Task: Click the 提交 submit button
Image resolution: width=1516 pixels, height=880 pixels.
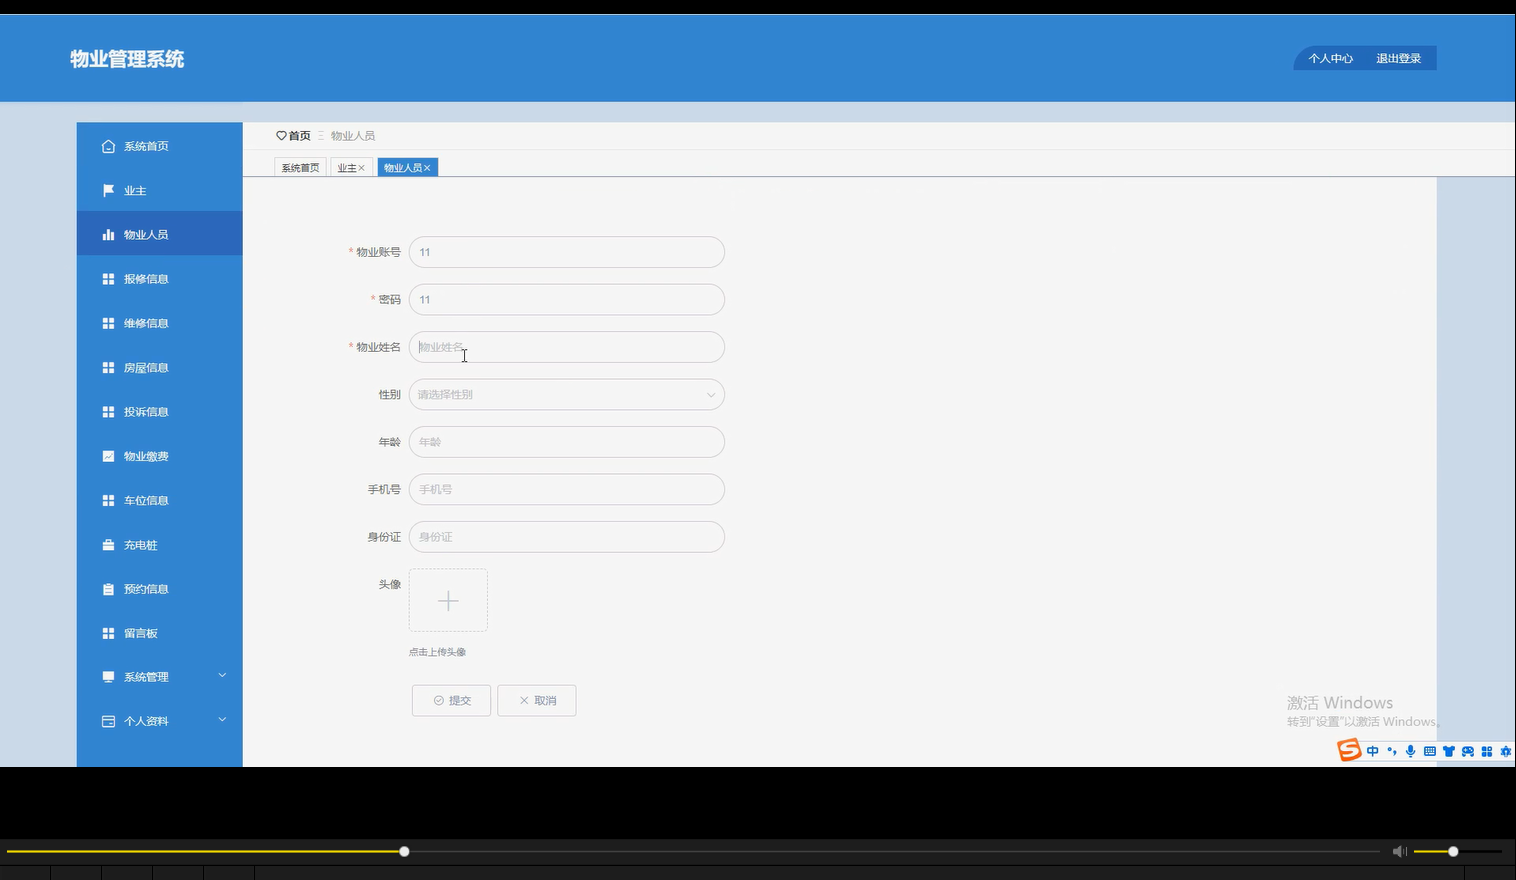Action: tap(451, 701)
